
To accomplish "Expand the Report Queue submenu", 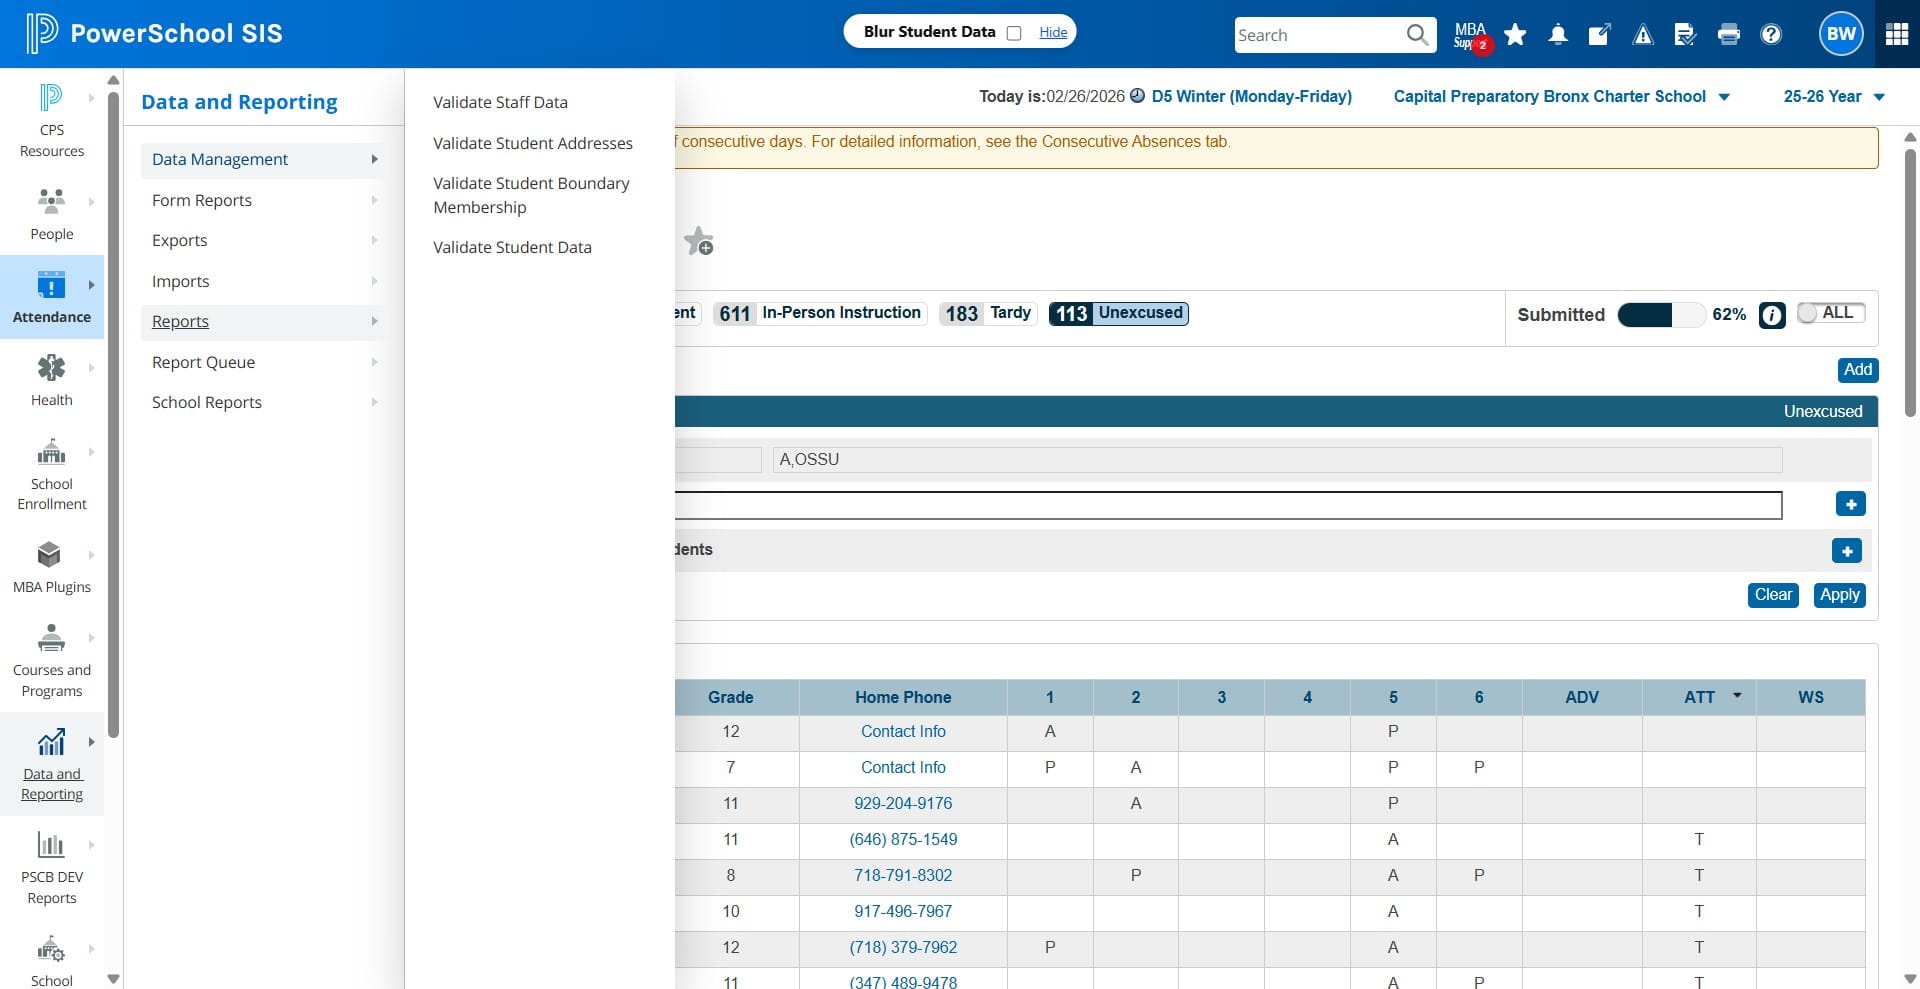I will point(263,362).
